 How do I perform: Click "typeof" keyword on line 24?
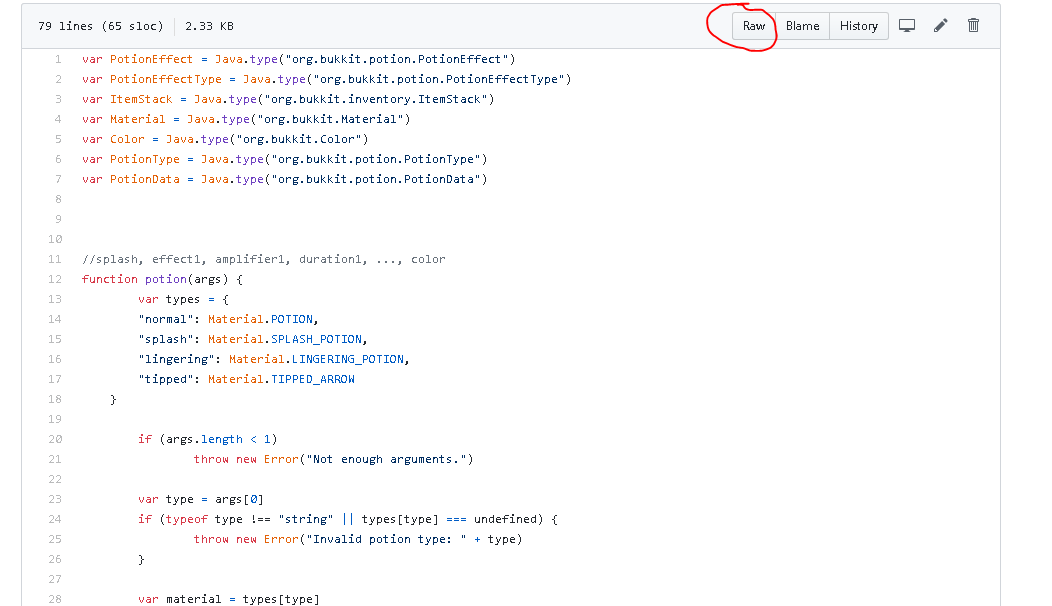[x=187, y=519]
